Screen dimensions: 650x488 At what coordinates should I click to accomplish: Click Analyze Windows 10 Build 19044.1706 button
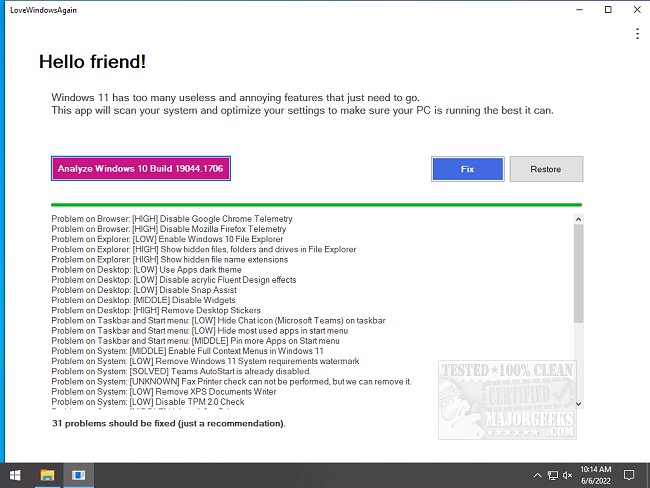[x=141, y=168]
